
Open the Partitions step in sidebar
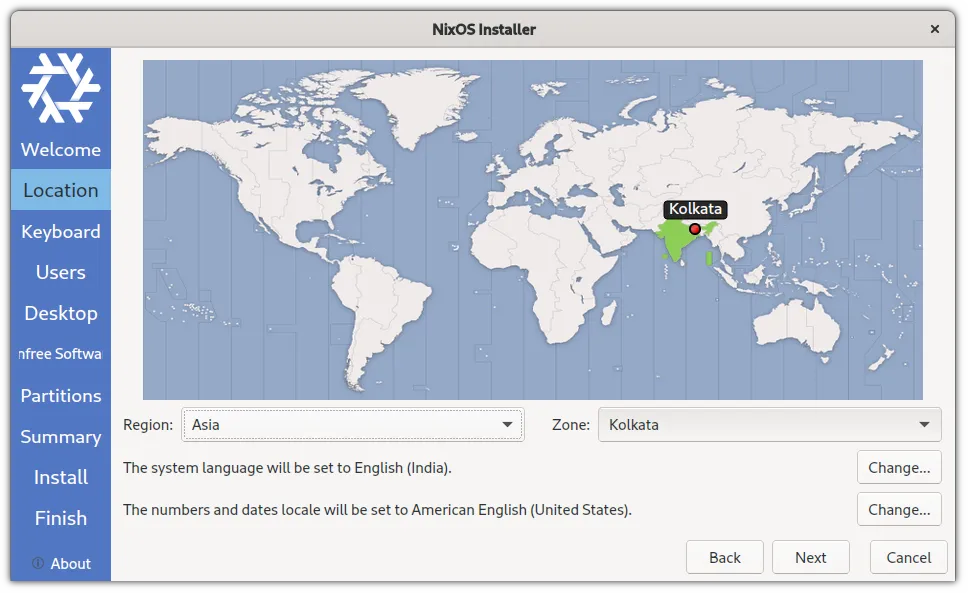tap(61, 396)
